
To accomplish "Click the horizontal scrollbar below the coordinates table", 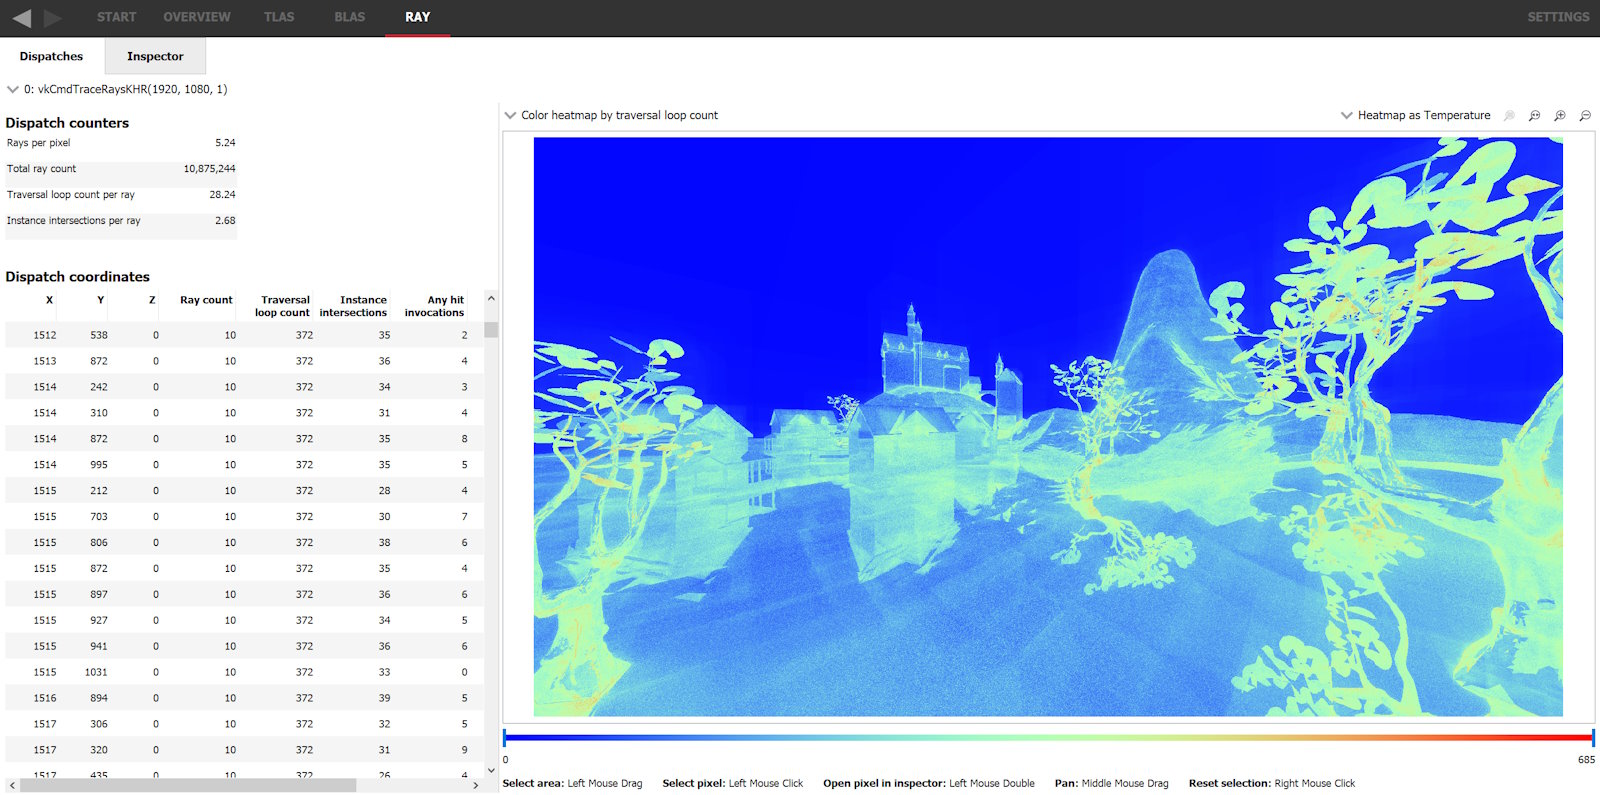I will [188, 785].
